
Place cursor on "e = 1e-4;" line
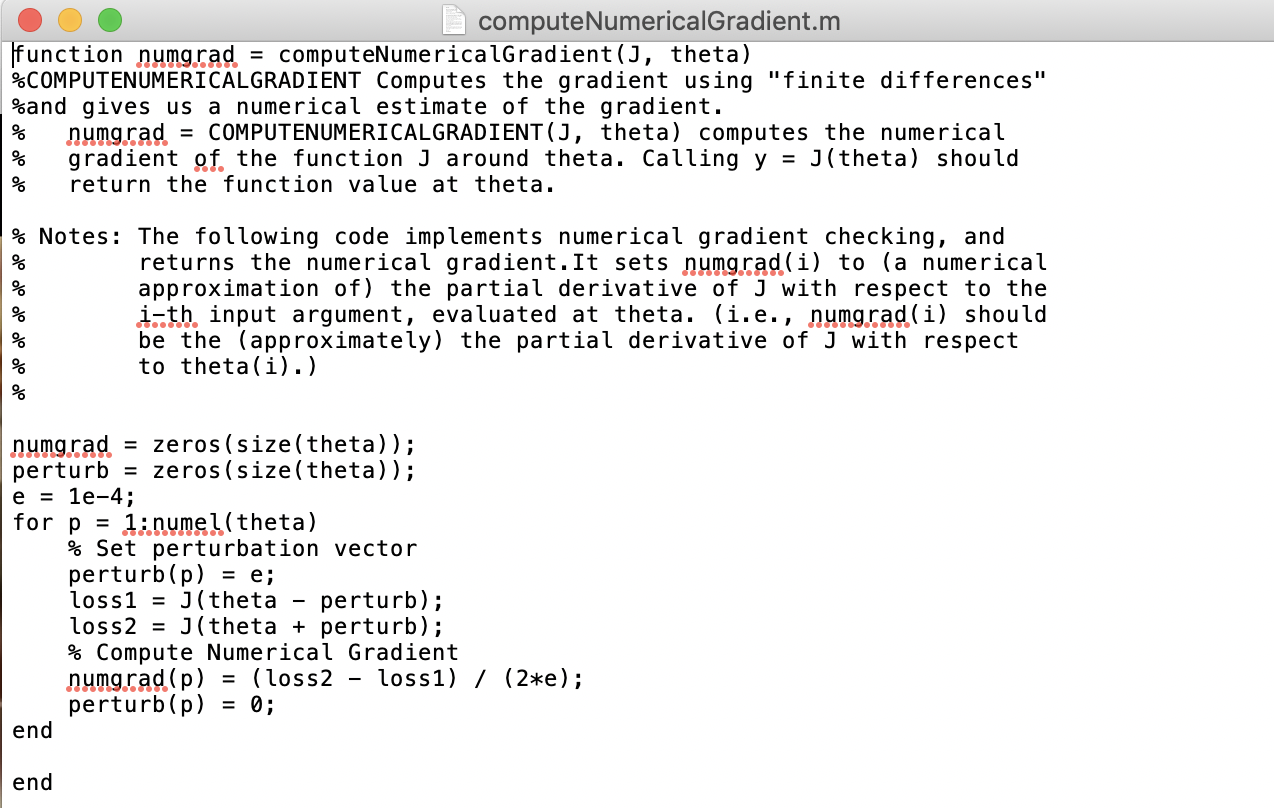point(73,496)
